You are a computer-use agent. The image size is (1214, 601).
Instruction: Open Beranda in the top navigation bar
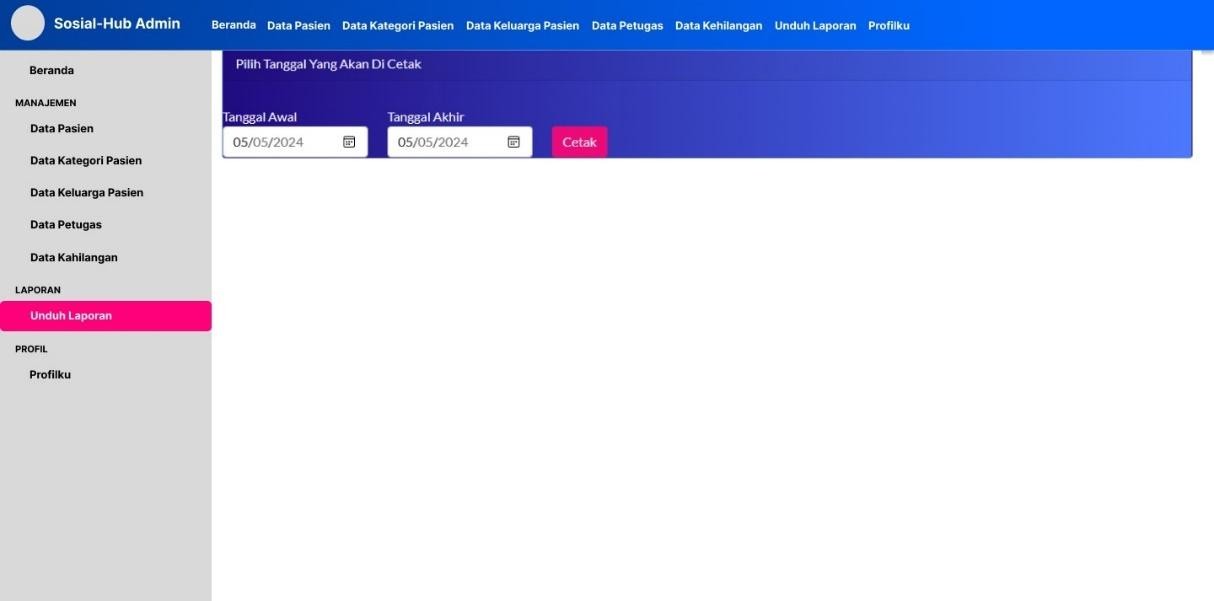click(233, 25)
